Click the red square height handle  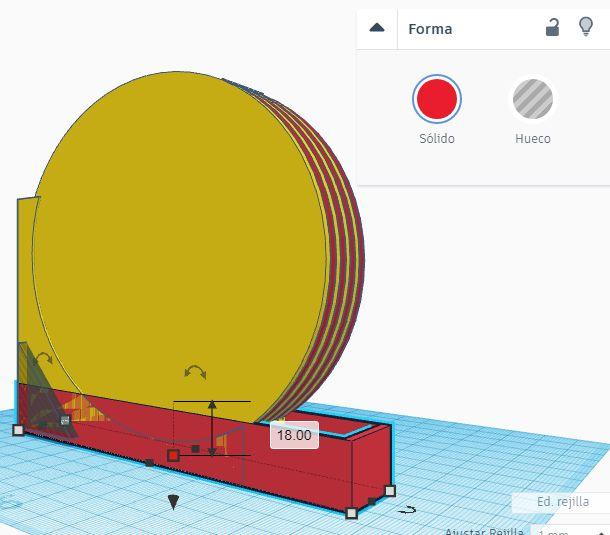click(x=173, y=455)
